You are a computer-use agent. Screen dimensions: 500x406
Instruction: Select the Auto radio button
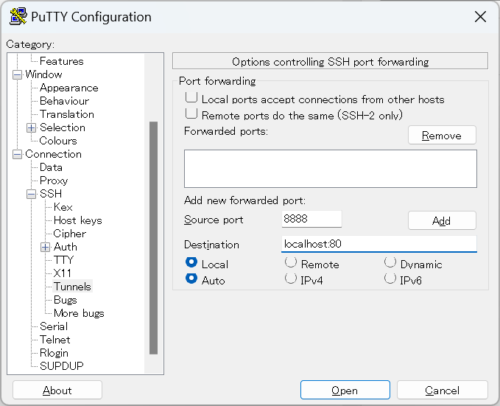[x=191, y=279]
